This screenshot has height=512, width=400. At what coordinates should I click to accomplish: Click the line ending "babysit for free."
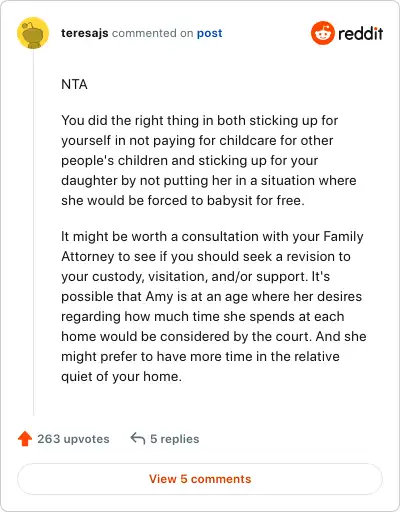coord(183,200)
